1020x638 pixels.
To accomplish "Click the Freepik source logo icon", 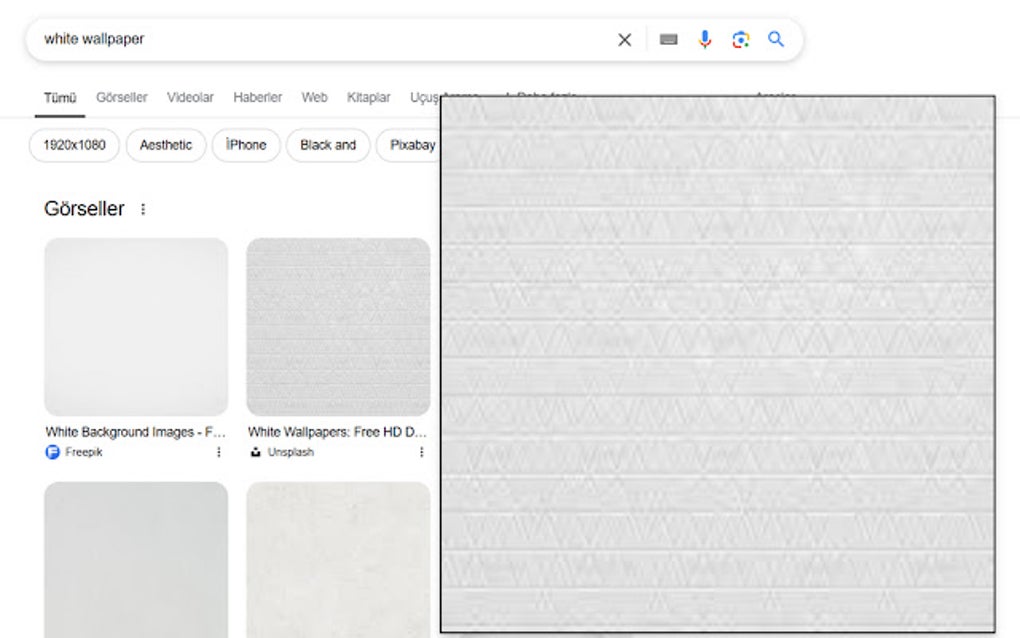I will [51, 452].
